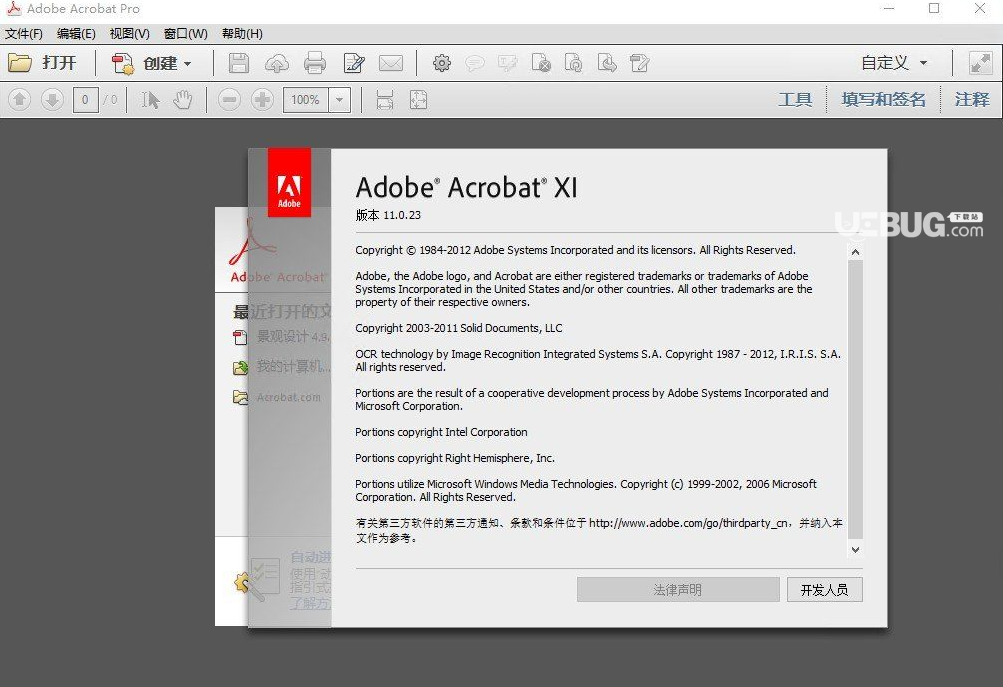Open the 文件(F) menu

pyautogui.click(x=24, y=34)
